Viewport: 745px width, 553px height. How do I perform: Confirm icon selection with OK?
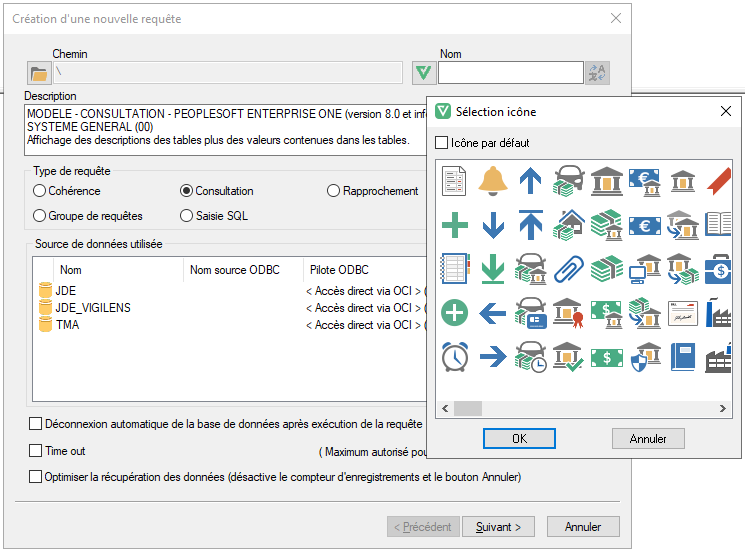click(x=518, y=439)
